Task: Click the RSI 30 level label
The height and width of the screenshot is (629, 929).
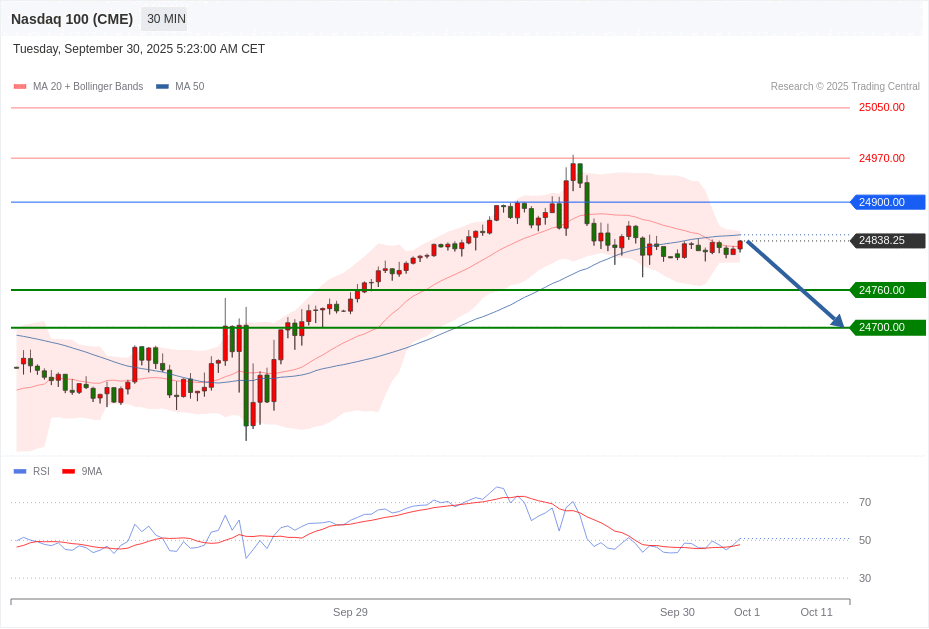Action: 865,578
